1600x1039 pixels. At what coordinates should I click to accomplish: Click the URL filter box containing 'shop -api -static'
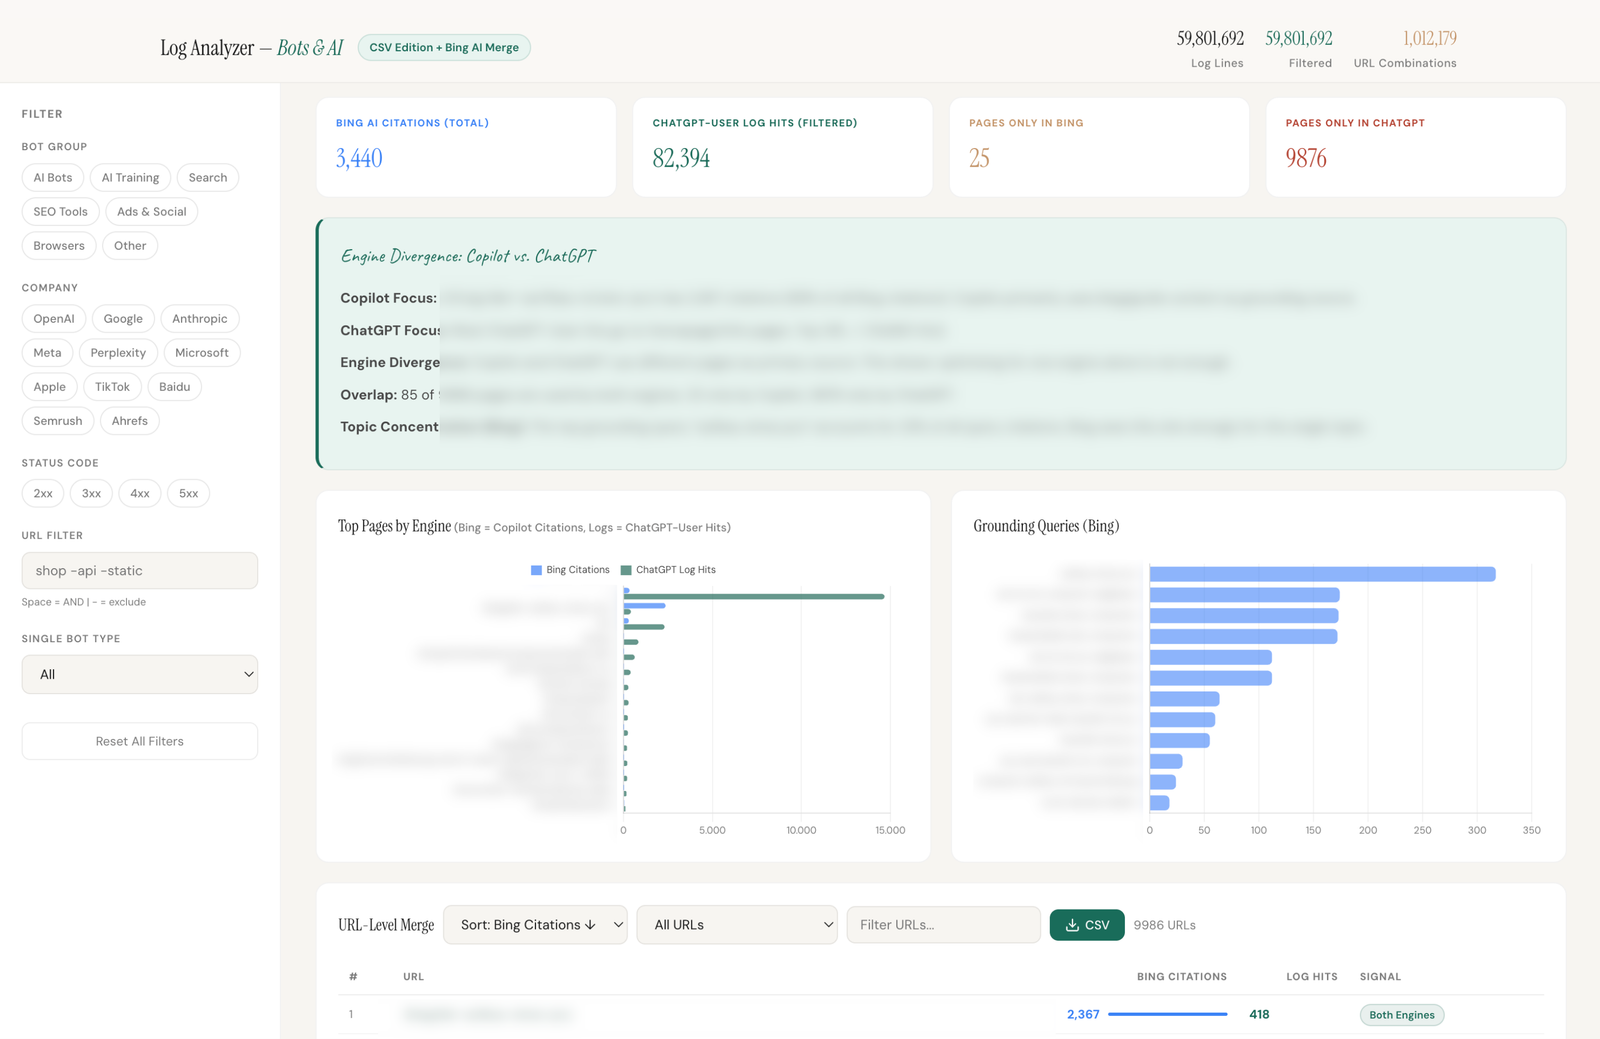tap(139, 570)
